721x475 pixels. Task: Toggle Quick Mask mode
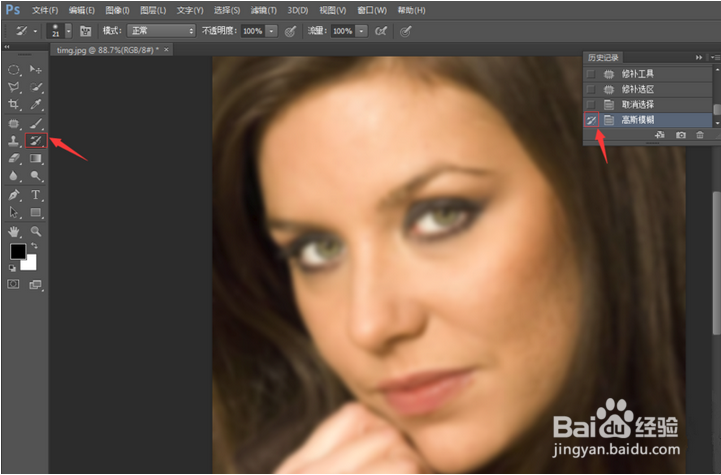coord(13,284)
